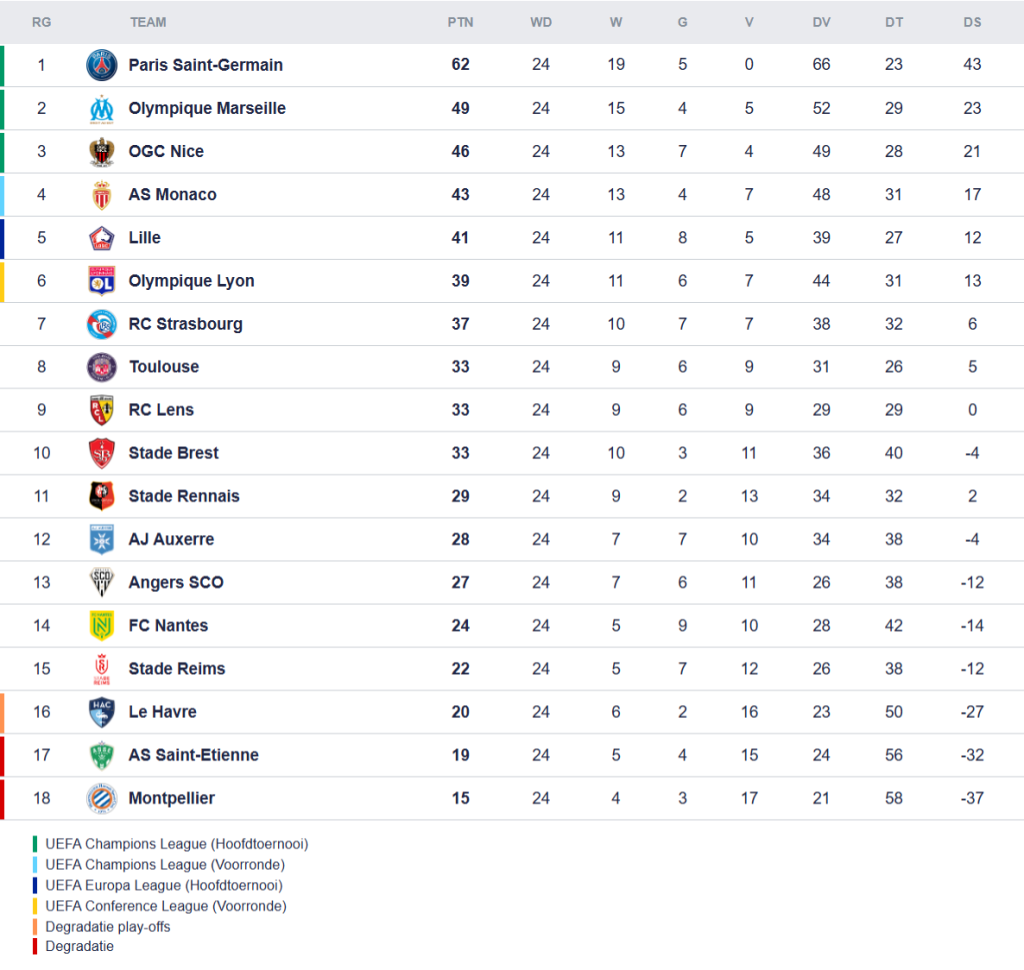Open the RC Lens team link
Viewport: 1024px width, 970px height.
pos(161,410)
